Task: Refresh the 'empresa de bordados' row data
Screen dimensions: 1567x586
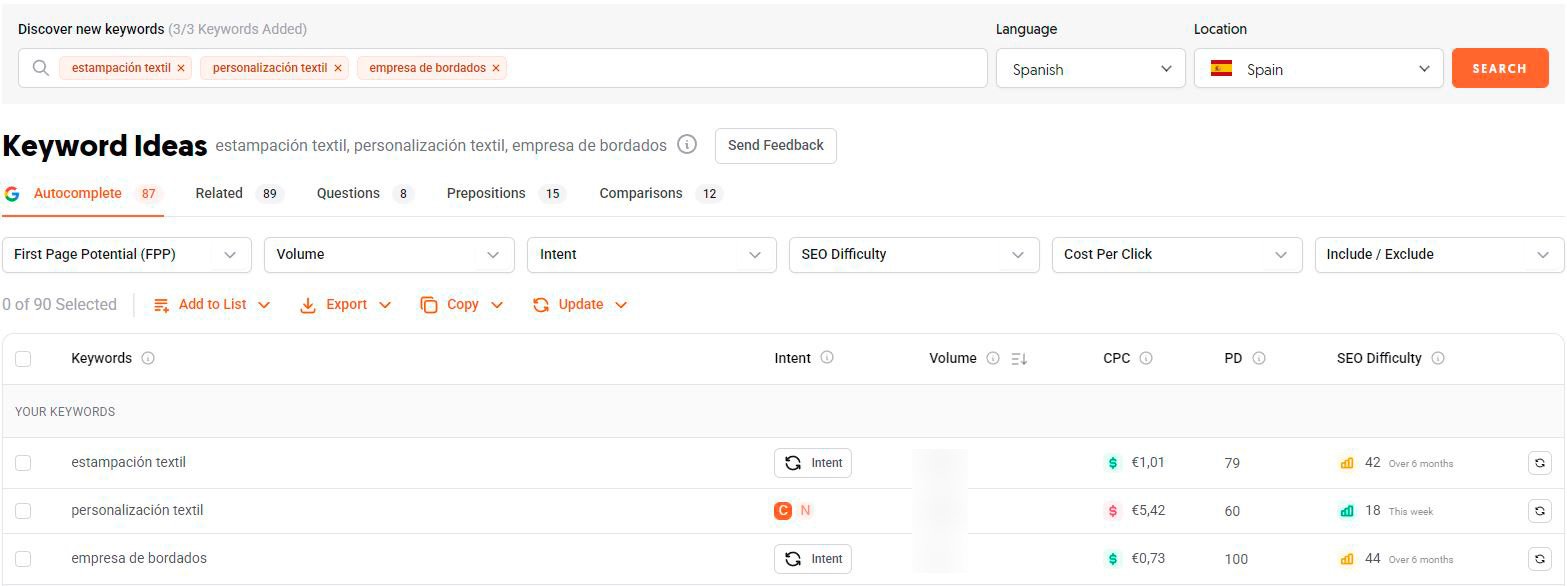Action: (x=1539, y=559)
